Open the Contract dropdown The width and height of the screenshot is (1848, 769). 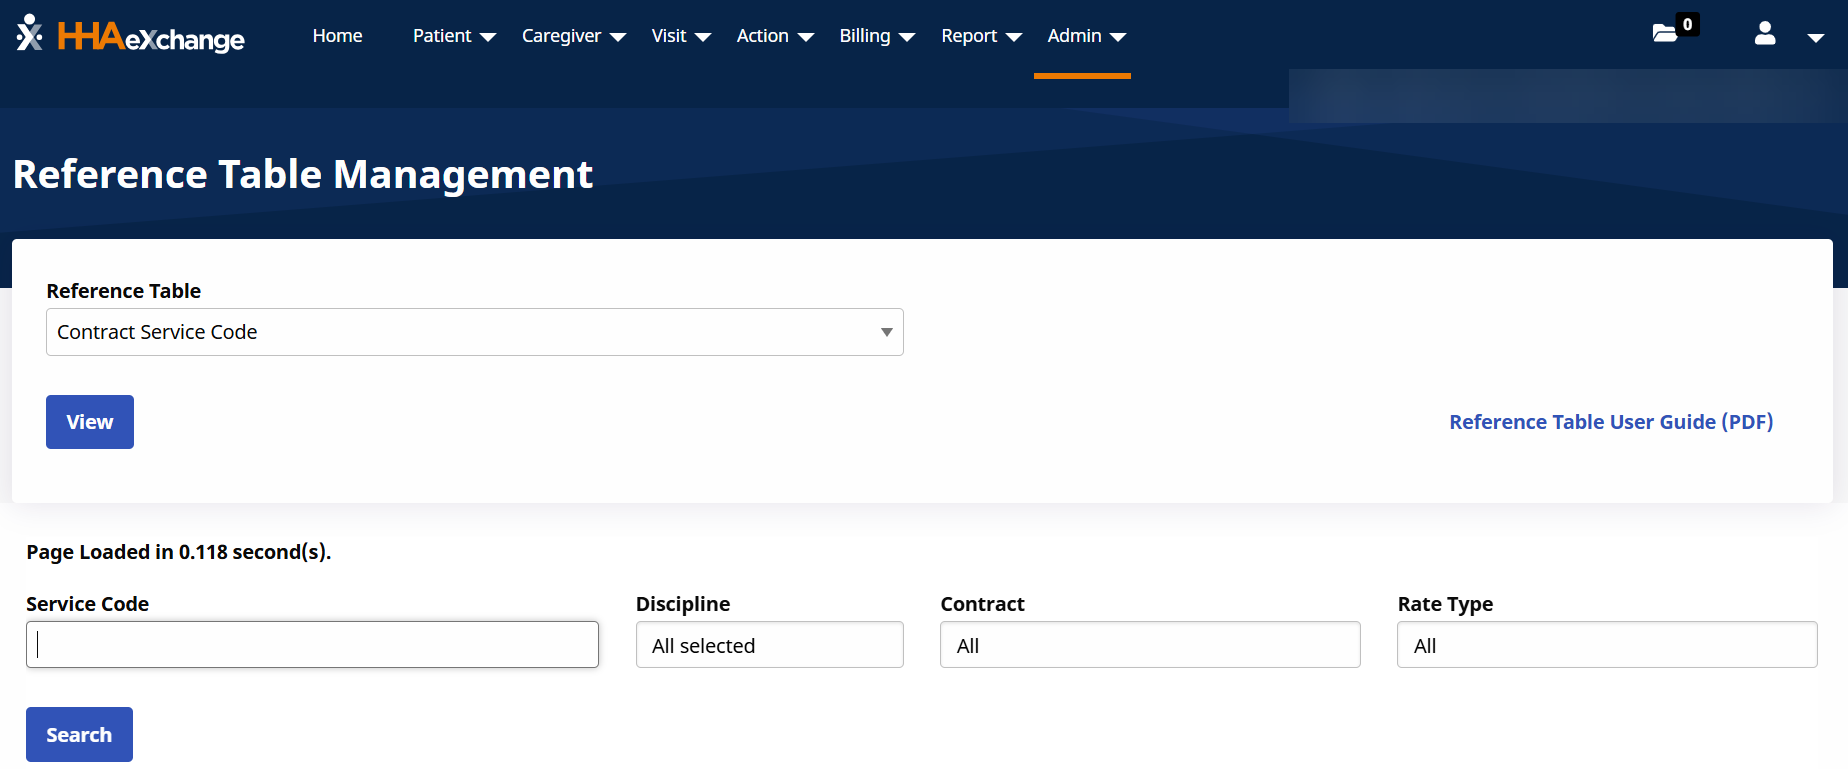click(x=1149, y=645)
